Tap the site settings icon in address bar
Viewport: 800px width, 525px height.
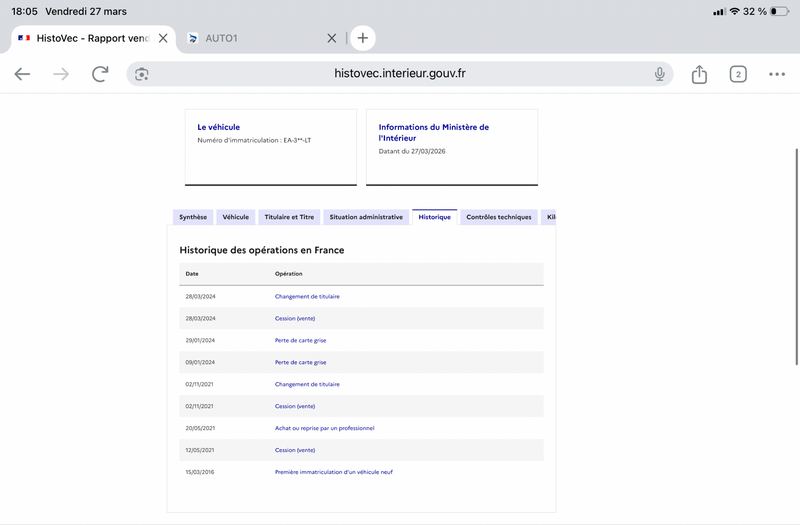tap(142, 74)
